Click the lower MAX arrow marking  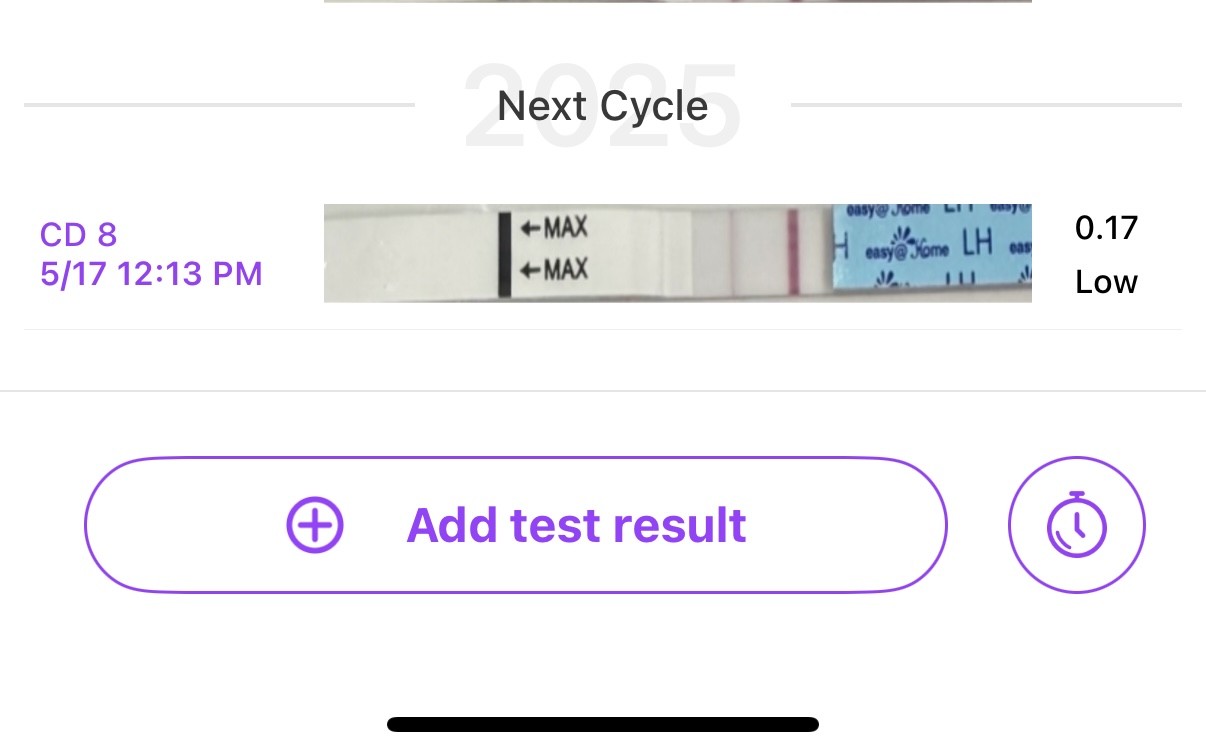coord(554,269)
